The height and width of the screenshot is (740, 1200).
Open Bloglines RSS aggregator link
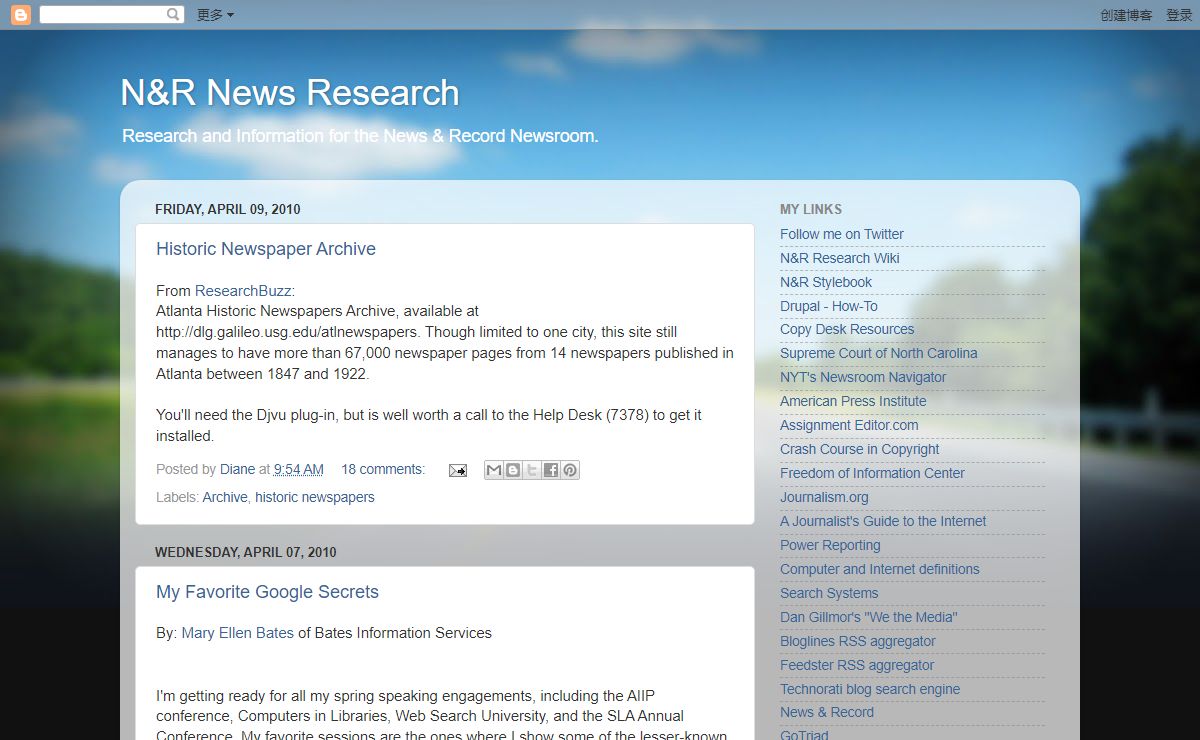858,641
